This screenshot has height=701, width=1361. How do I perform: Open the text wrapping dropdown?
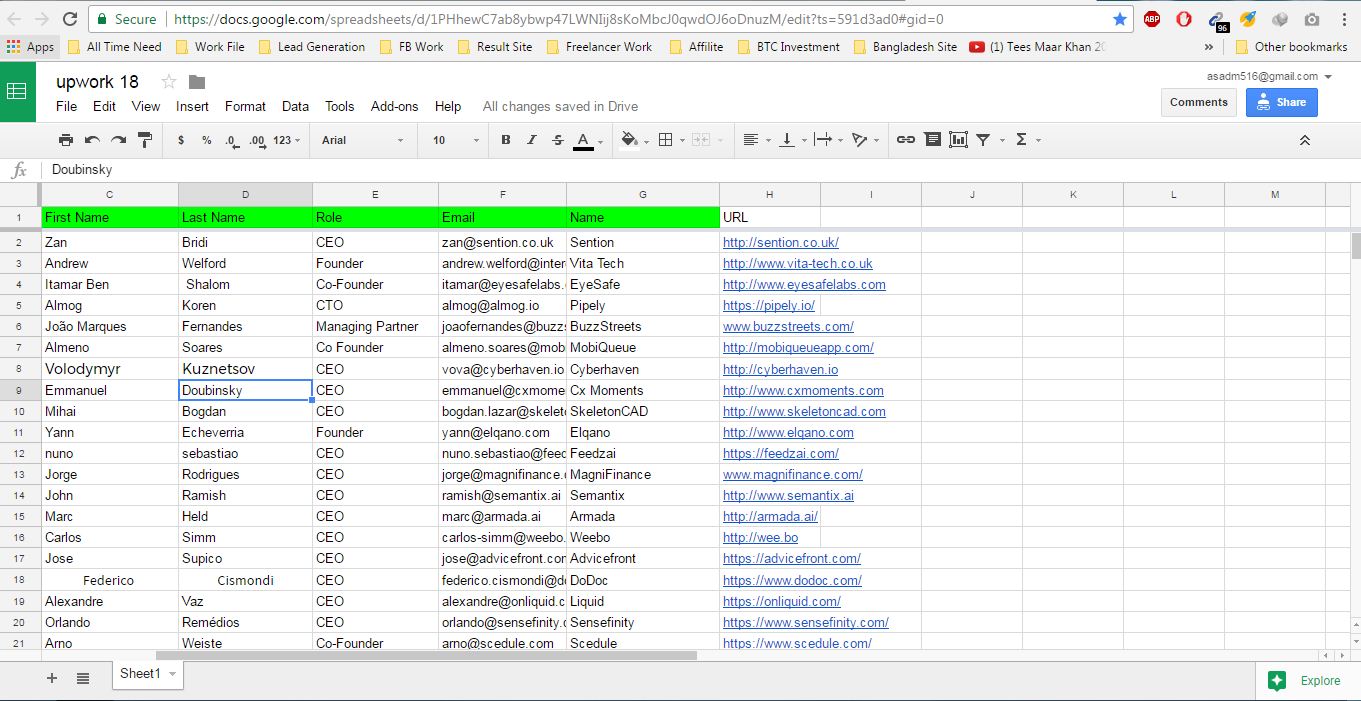[828, 140]
